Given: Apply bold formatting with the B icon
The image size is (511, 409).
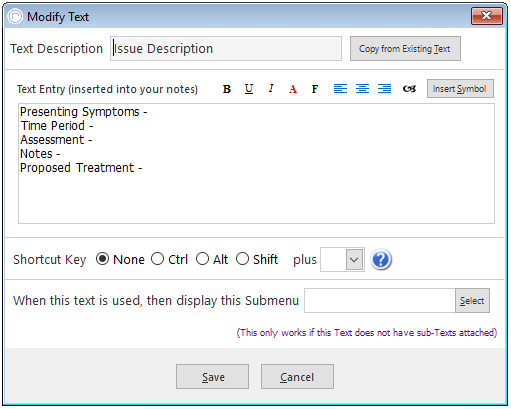Looking at the screenshot, I should pyautogui.click(x=227, y=89).
